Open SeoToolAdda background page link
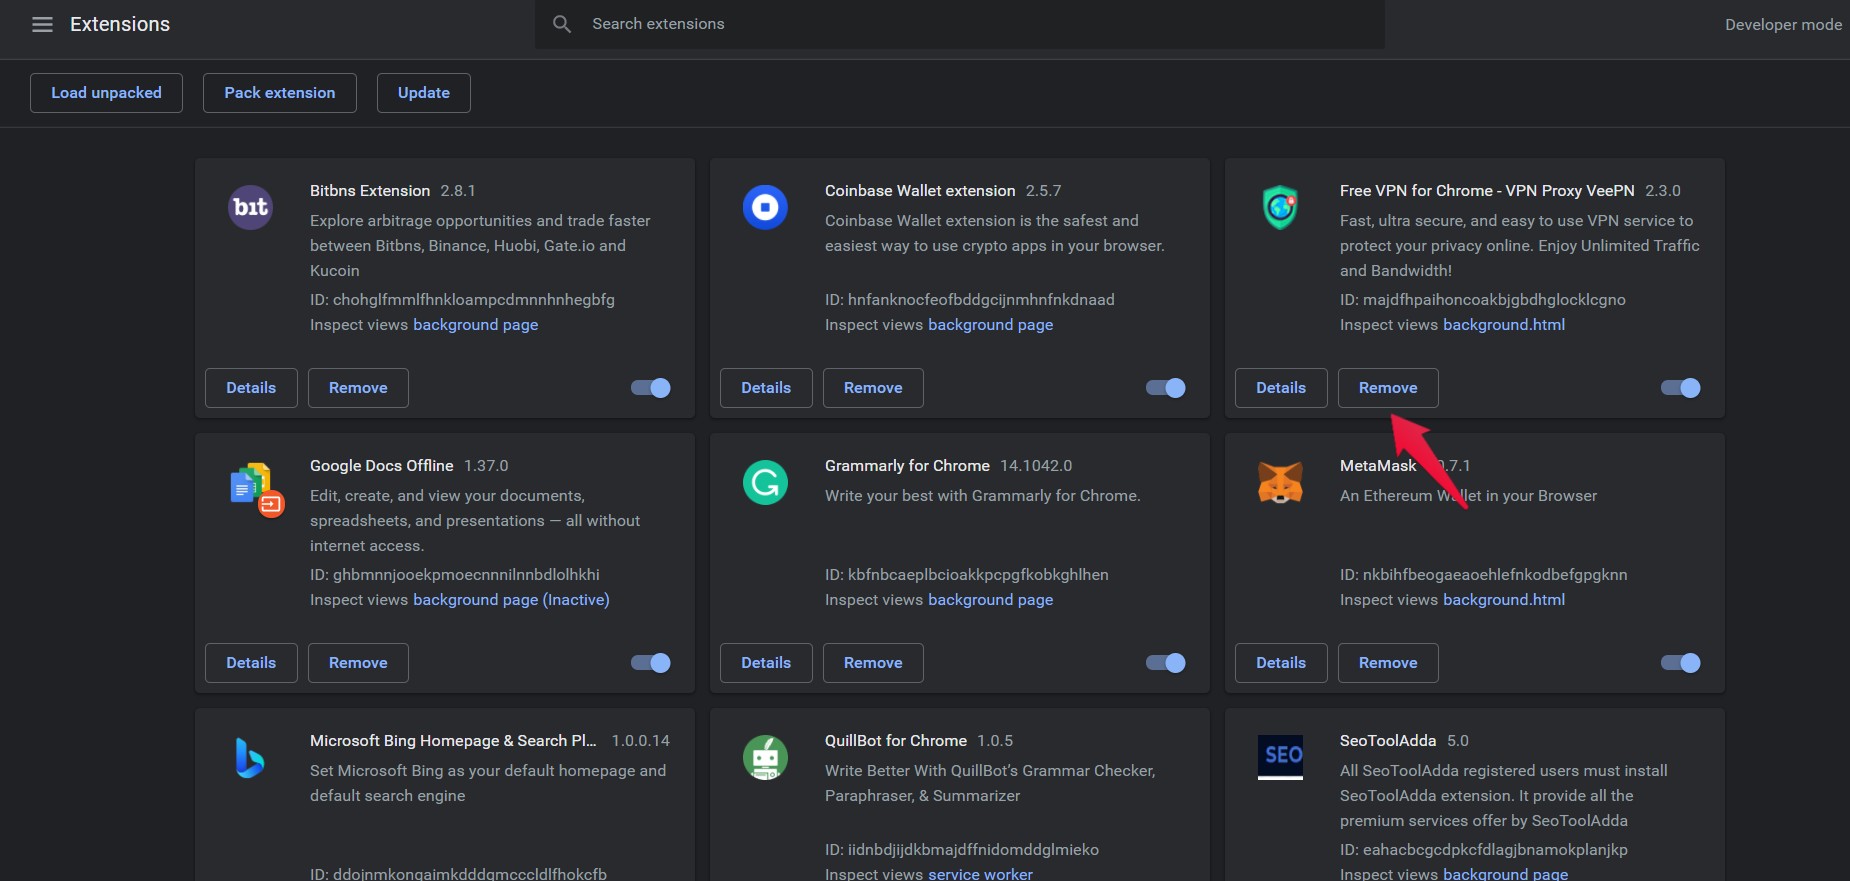Viewport: 1850px width, 881px height. (x=1505, y=873)
